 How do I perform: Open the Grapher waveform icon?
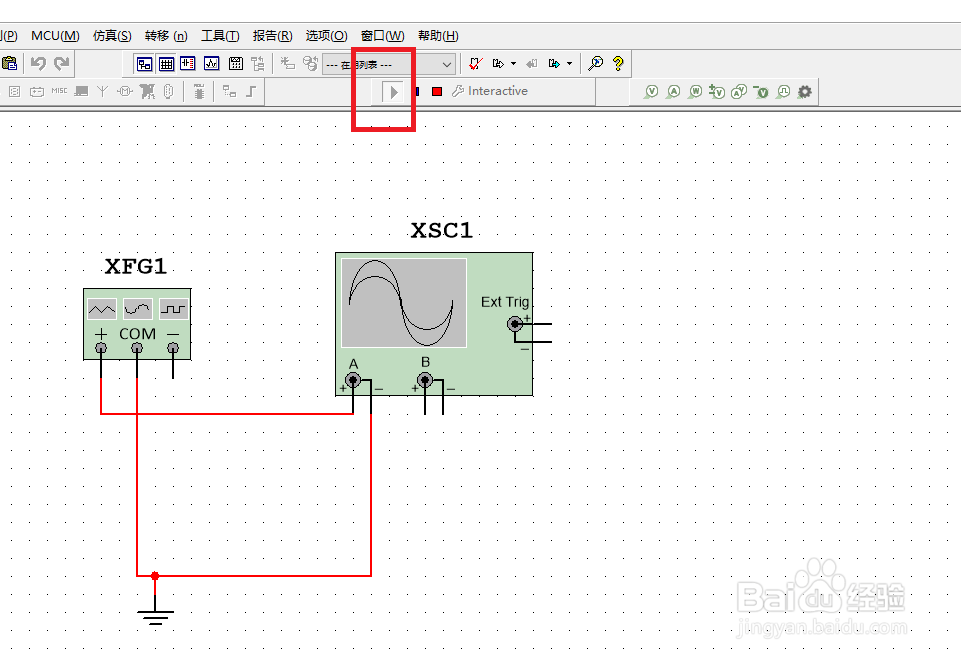[x=211, y=64]
